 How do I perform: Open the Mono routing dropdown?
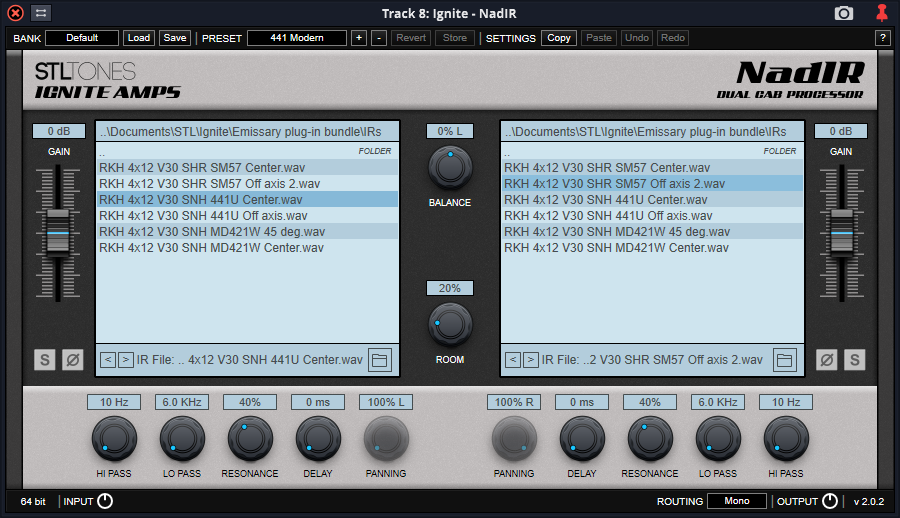[737, 501]
